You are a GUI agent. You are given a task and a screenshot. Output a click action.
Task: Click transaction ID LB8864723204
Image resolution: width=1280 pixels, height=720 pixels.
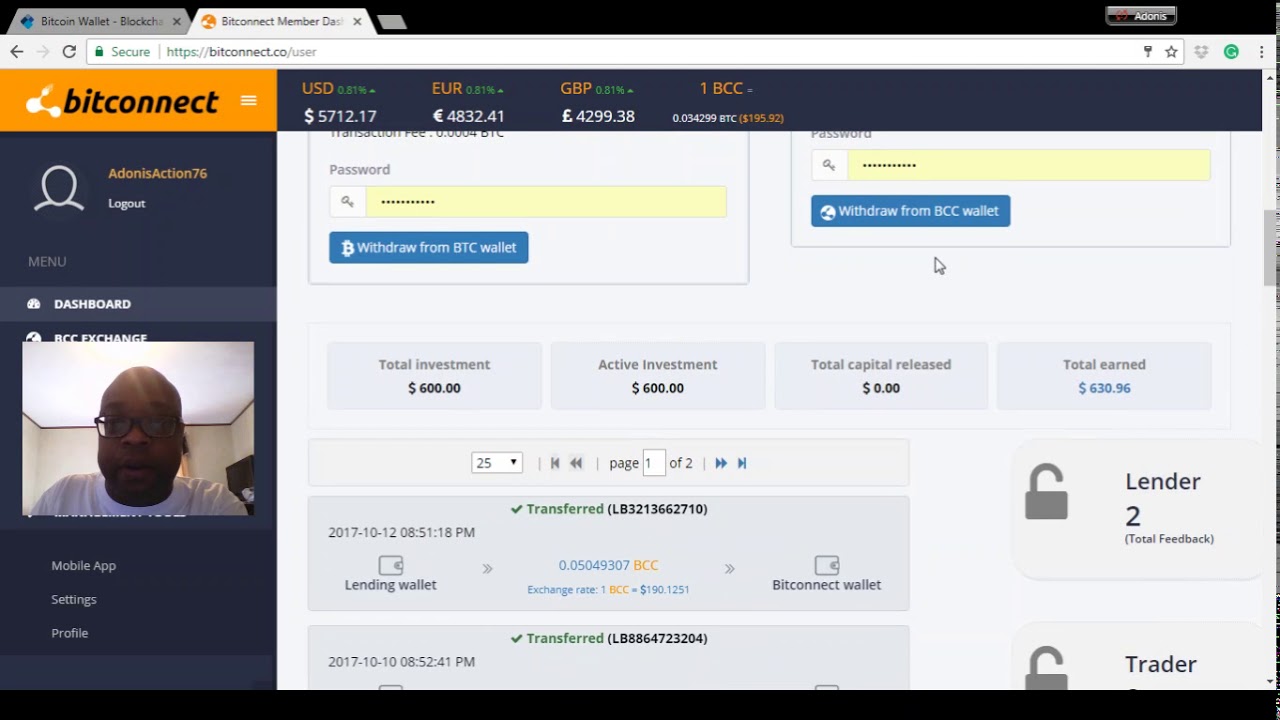coord(657,638)
